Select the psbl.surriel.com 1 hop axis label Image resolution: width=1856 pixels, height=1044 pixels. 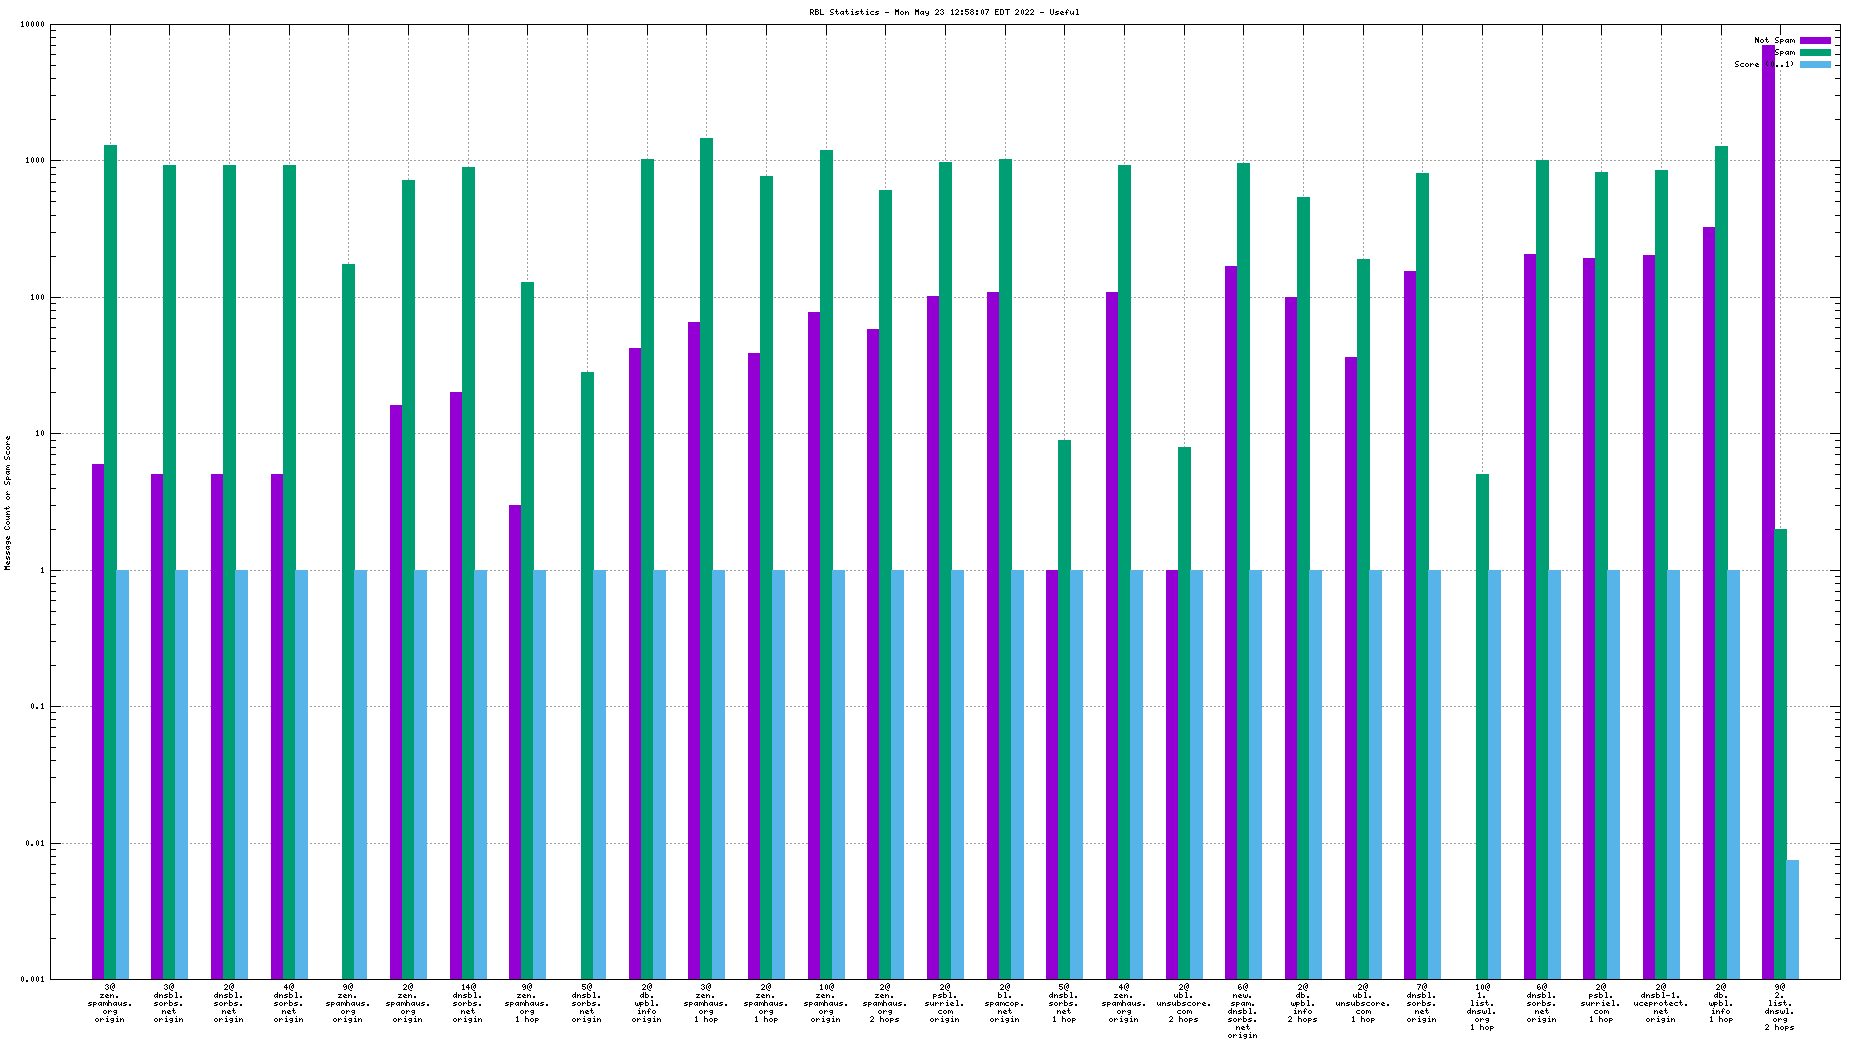(1601, 1003)
